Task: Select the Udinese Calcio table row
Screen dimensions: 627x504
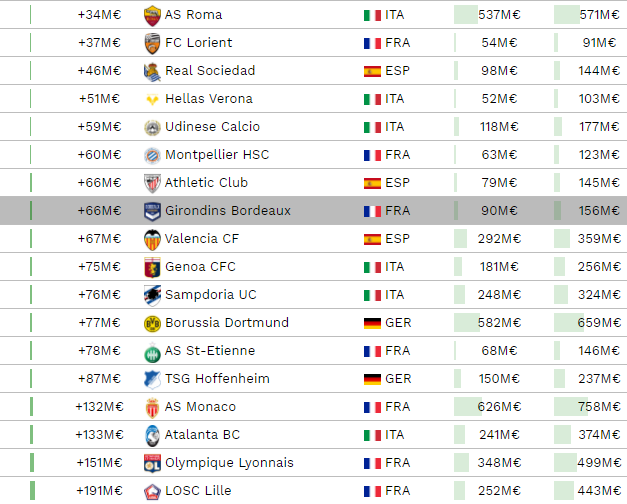Action: pos(314,127)
